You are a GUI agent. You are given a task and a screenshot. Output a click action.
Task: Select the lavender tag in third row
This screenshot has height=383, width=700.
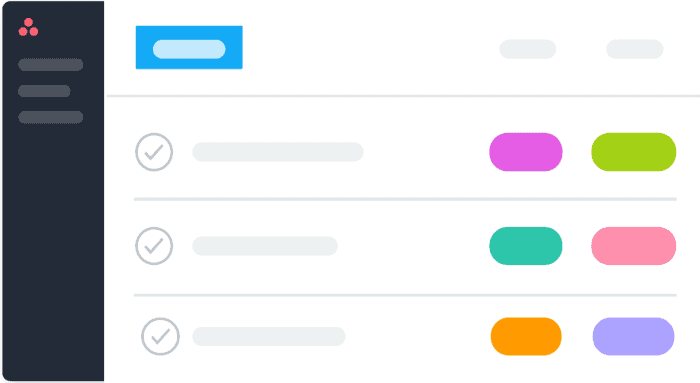[x=633, y=336]
